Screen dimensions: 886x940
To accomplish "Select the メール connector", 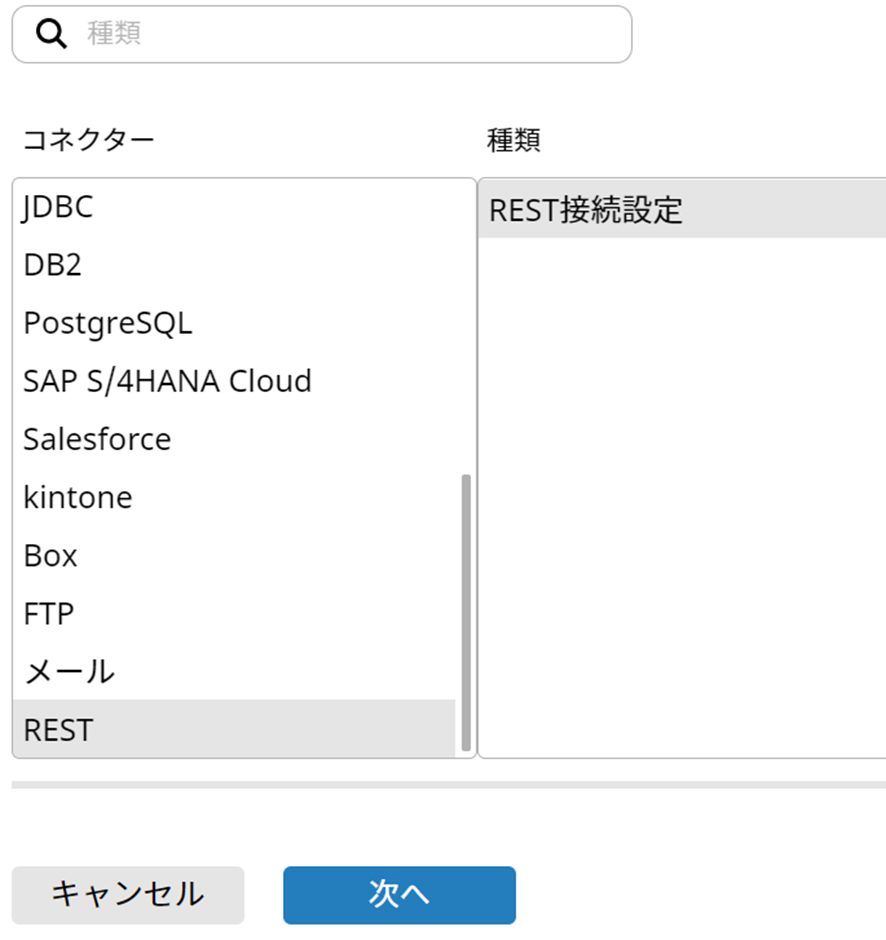I will coord(69,671).
